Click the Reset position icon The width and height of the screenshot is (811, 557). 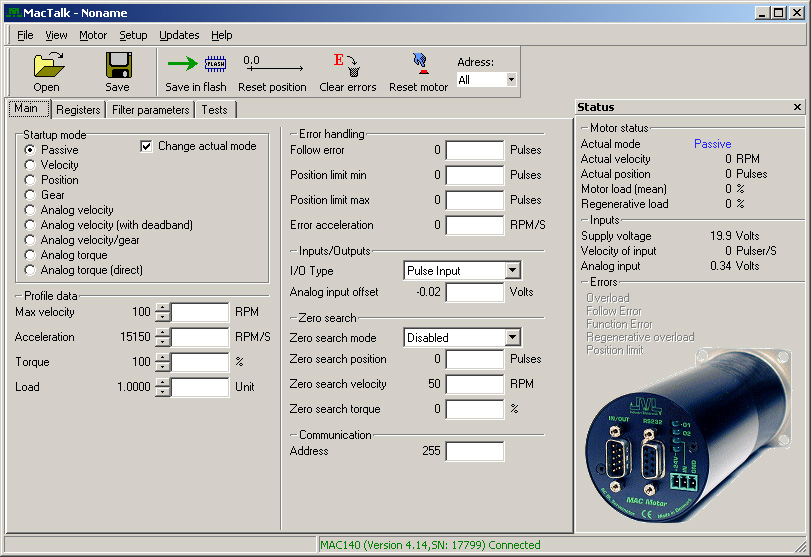pos(273,64)
